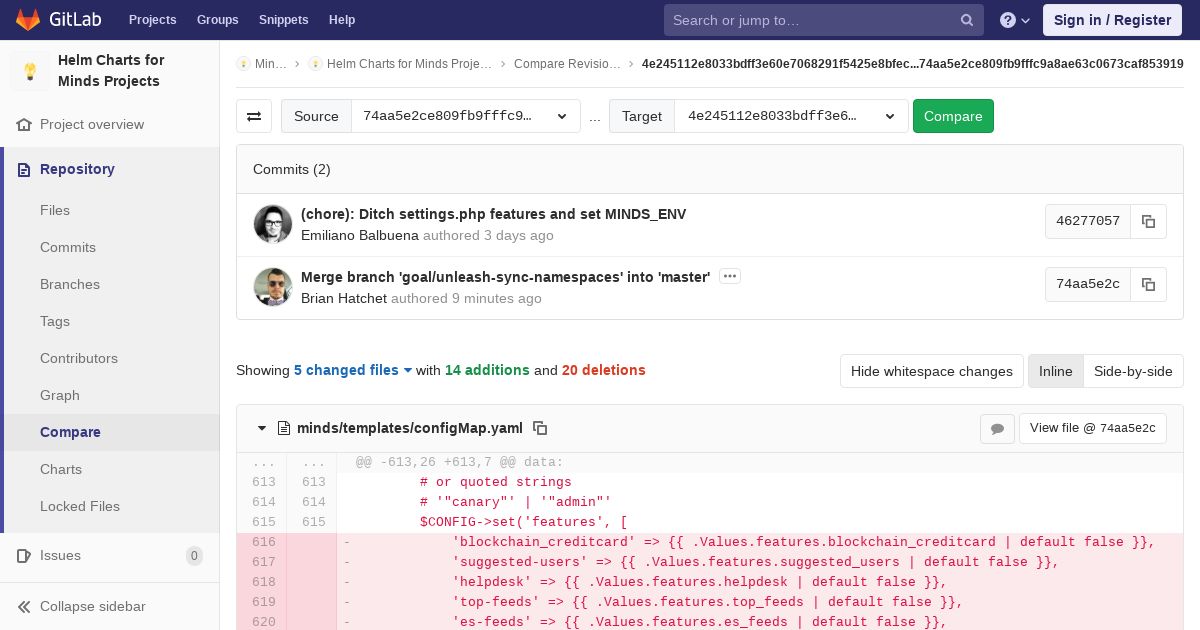1200x630 pixels.
Task: Collapse the configMap.yaml diff
Action: pos(262,428)
